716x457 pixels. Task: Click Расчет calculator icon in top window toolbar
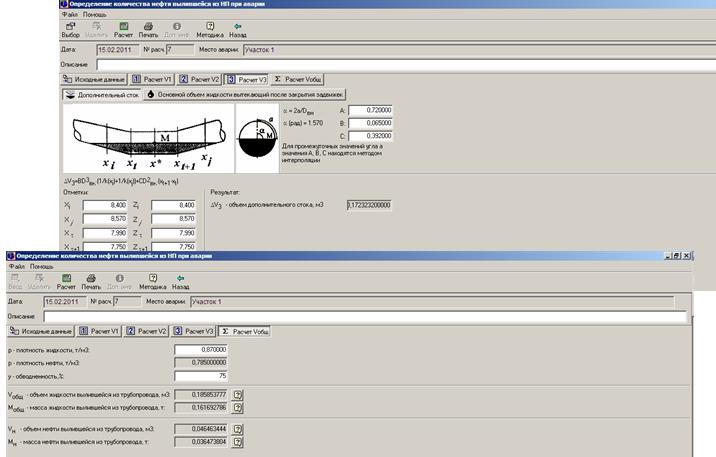[x=123, y=29]
